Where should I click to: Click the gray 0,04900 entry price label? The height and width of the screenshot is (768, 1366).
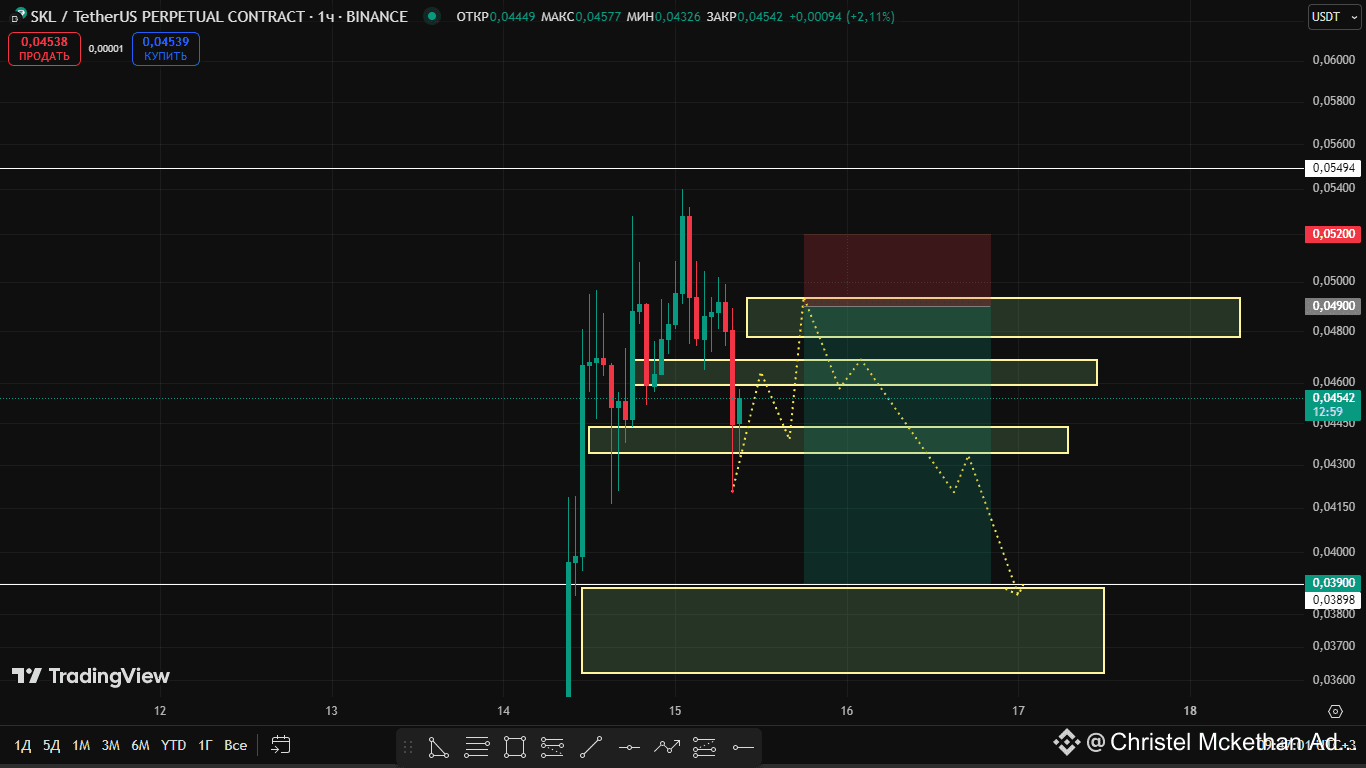1332,306
